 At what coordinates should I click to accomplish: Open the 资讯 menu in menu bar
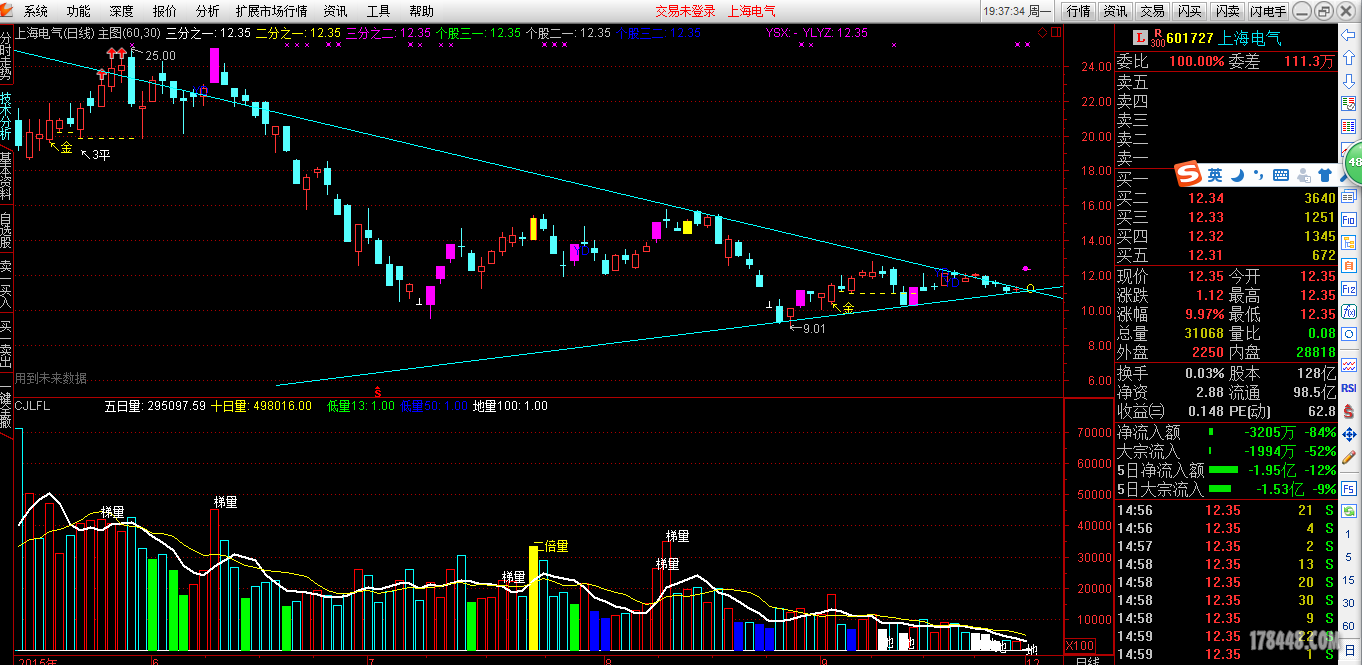coord(336,11)
